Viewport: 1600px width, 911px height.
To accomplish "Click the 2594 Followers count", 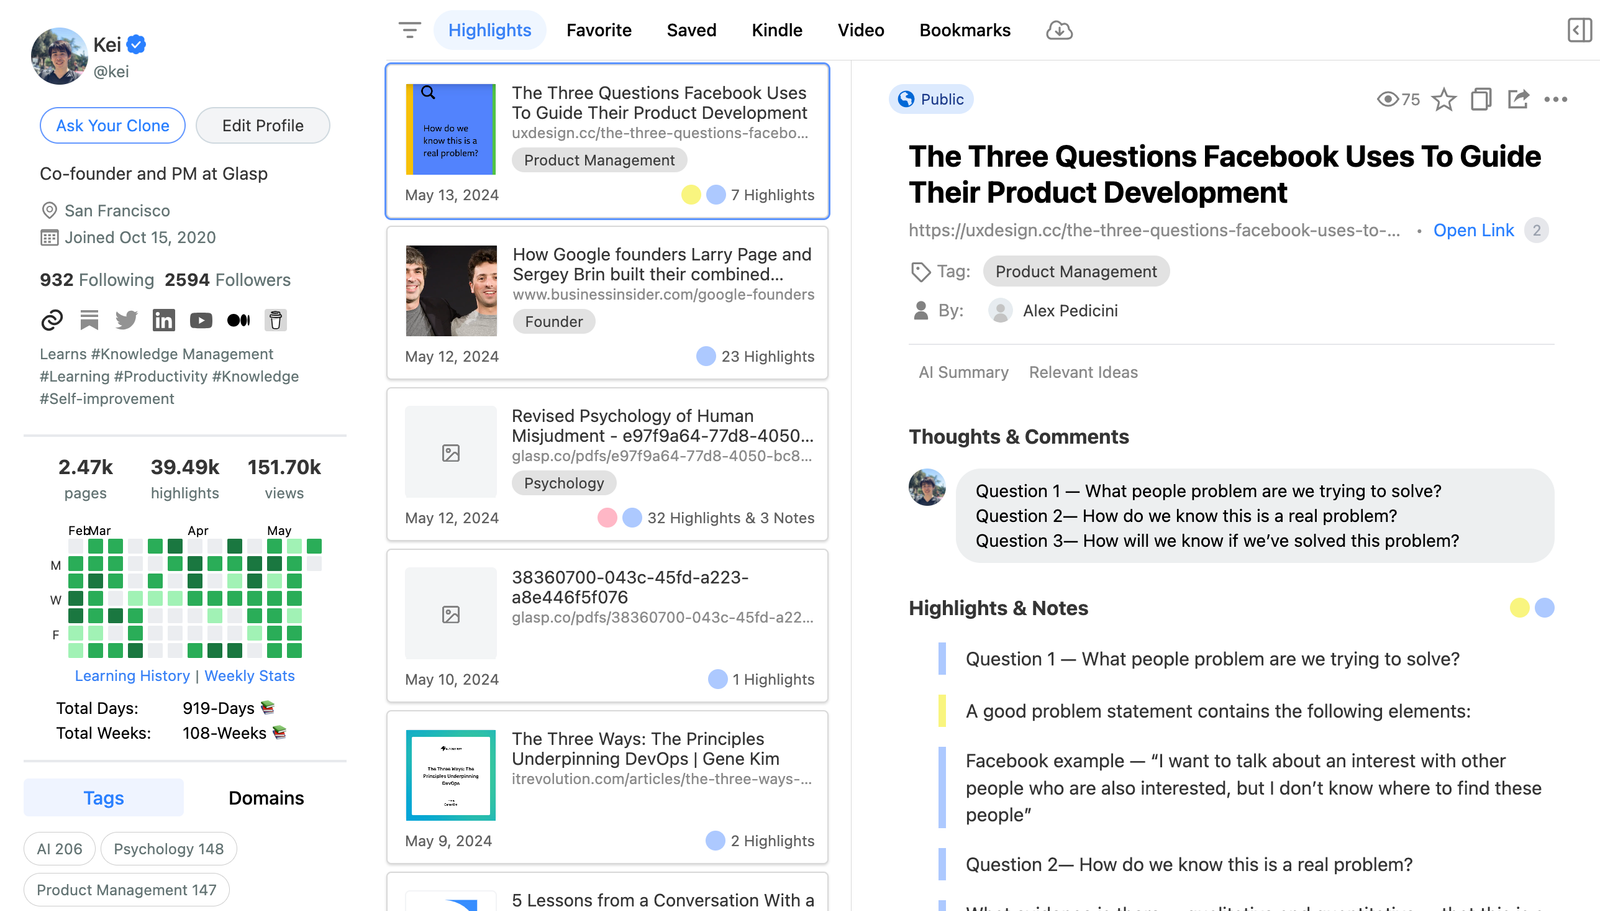I will tap(228, 280).
